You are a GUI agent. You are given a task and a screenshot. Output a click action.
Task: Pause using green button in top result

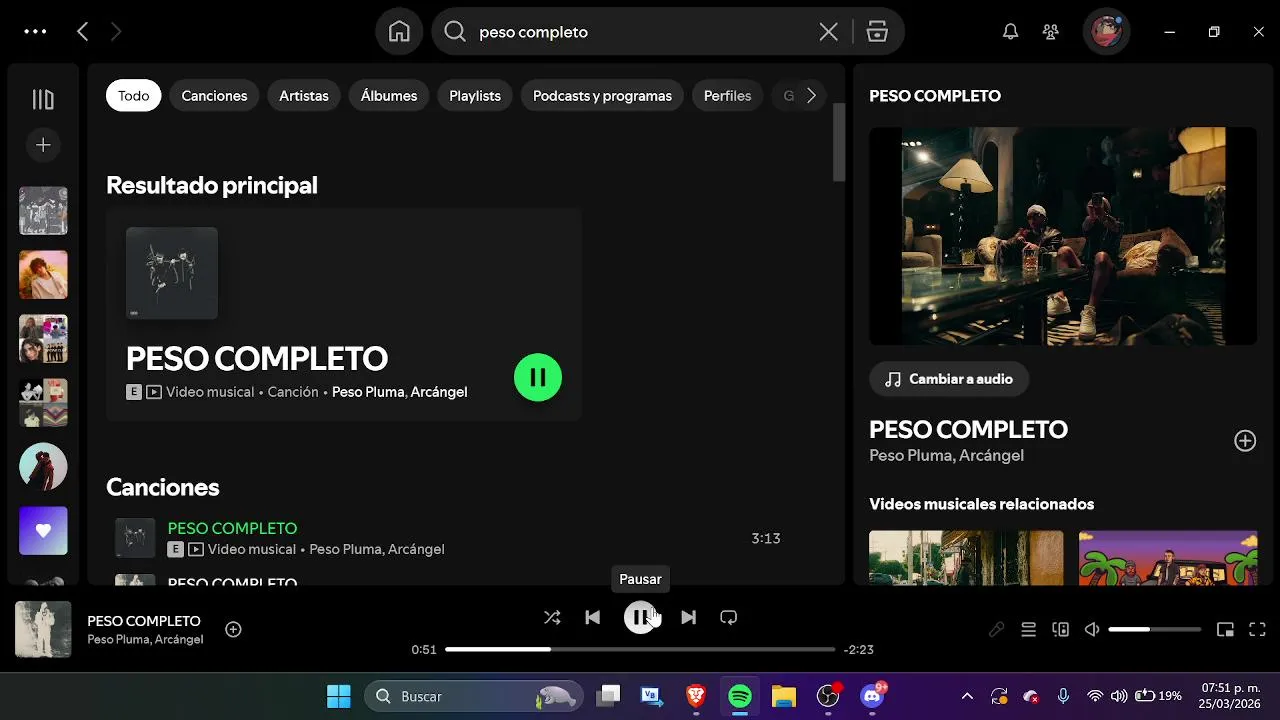538,377
